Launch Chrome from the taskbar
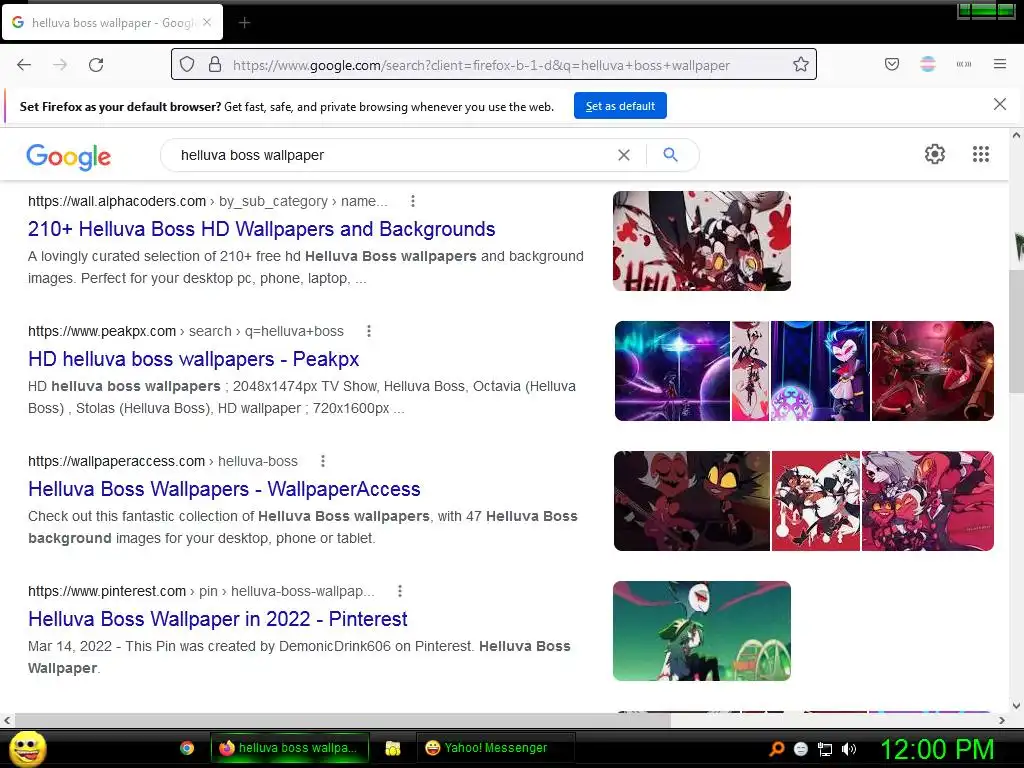Viewport: 1024px width, 768px height. 187,748
